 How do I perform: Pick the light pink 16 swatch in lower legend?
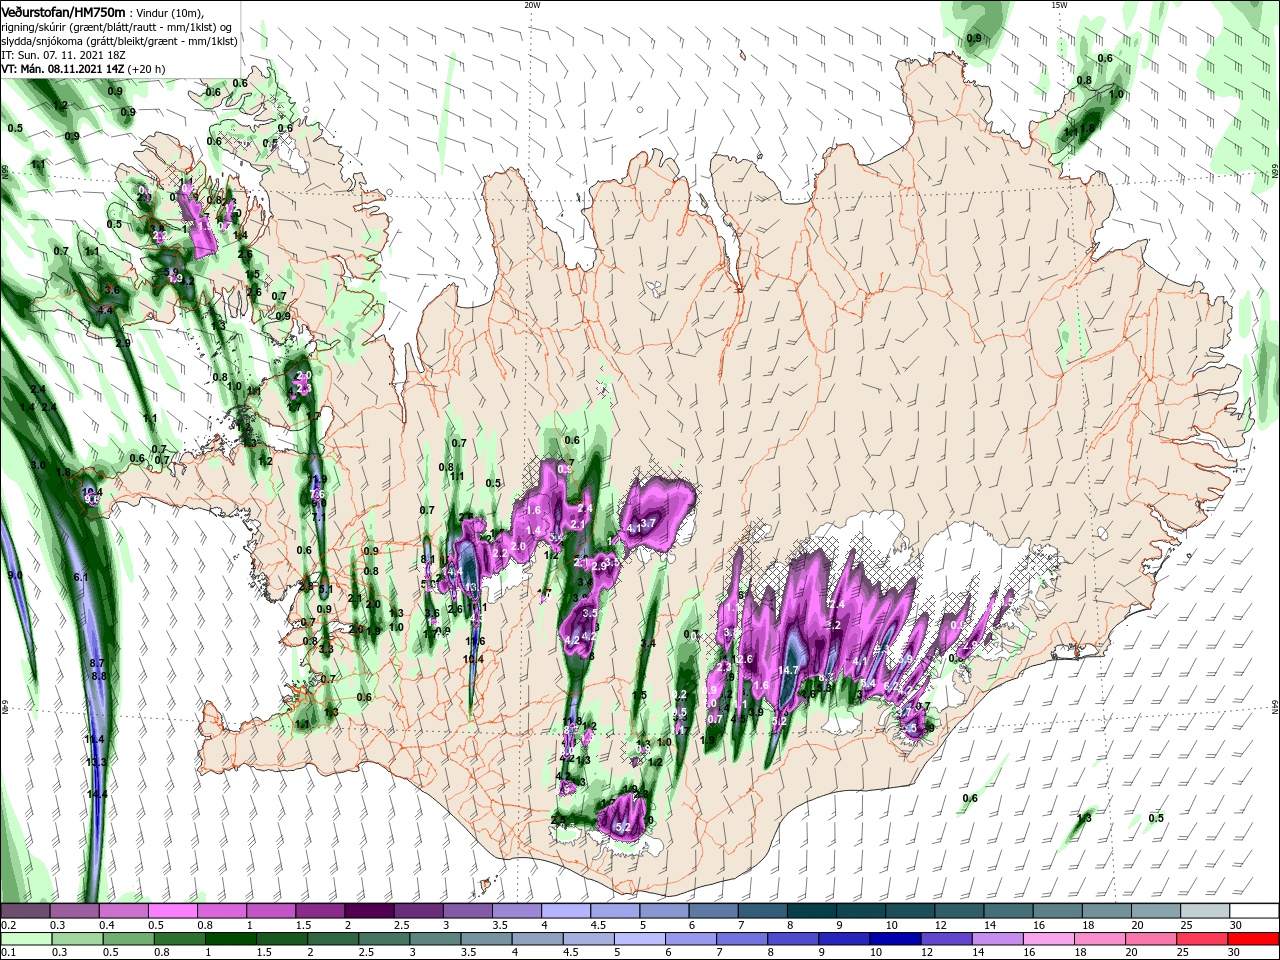(1048, 938)
